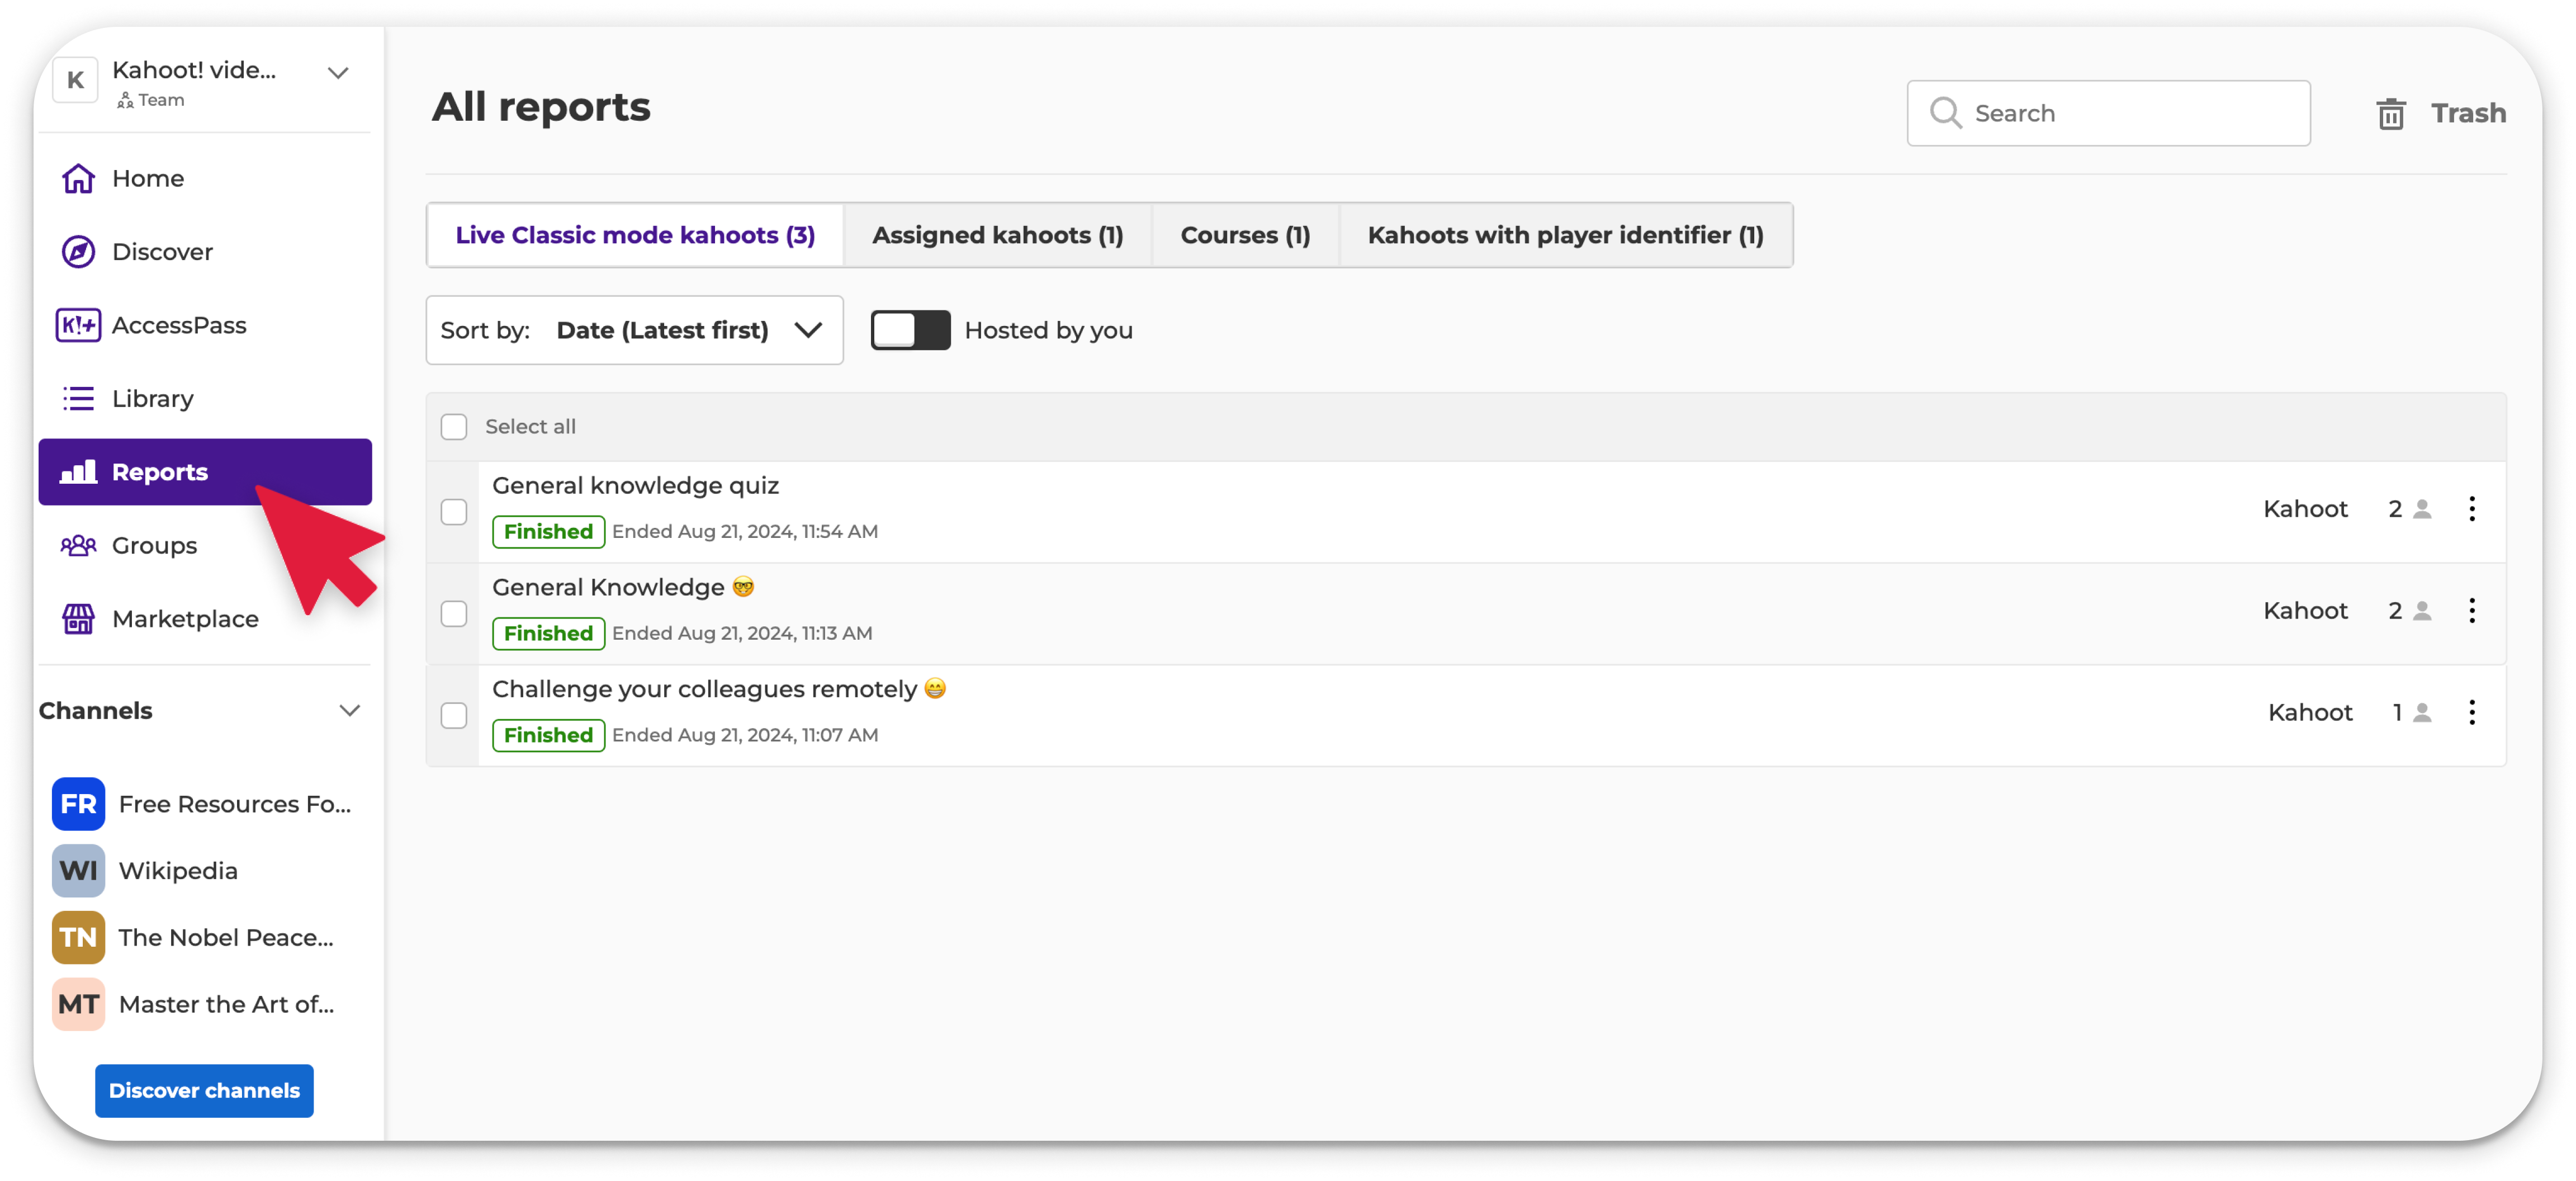Click the AccessPass K!+ icon
Image resolution: width=2576 pixels, height=1181 pixels.
click(x=78, y=325)
